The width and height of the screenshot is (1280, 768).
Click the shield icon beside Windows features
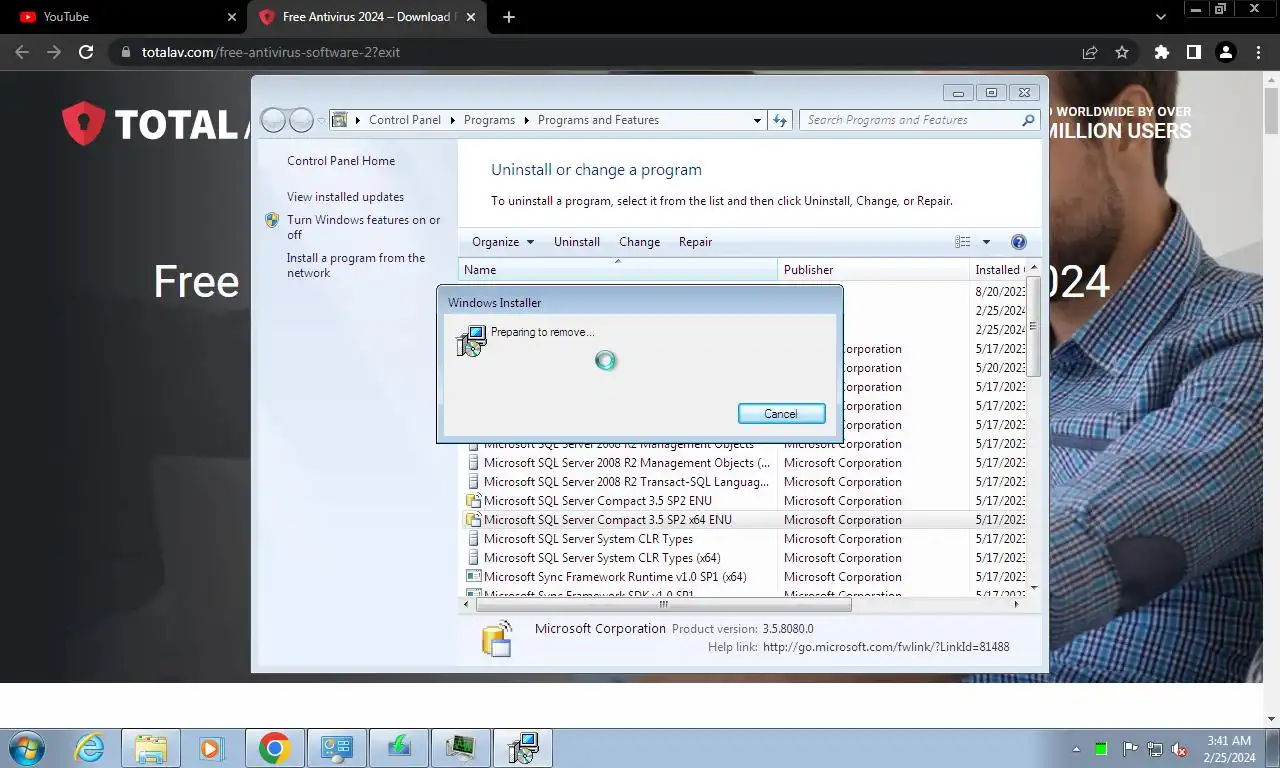click(272, 220)
